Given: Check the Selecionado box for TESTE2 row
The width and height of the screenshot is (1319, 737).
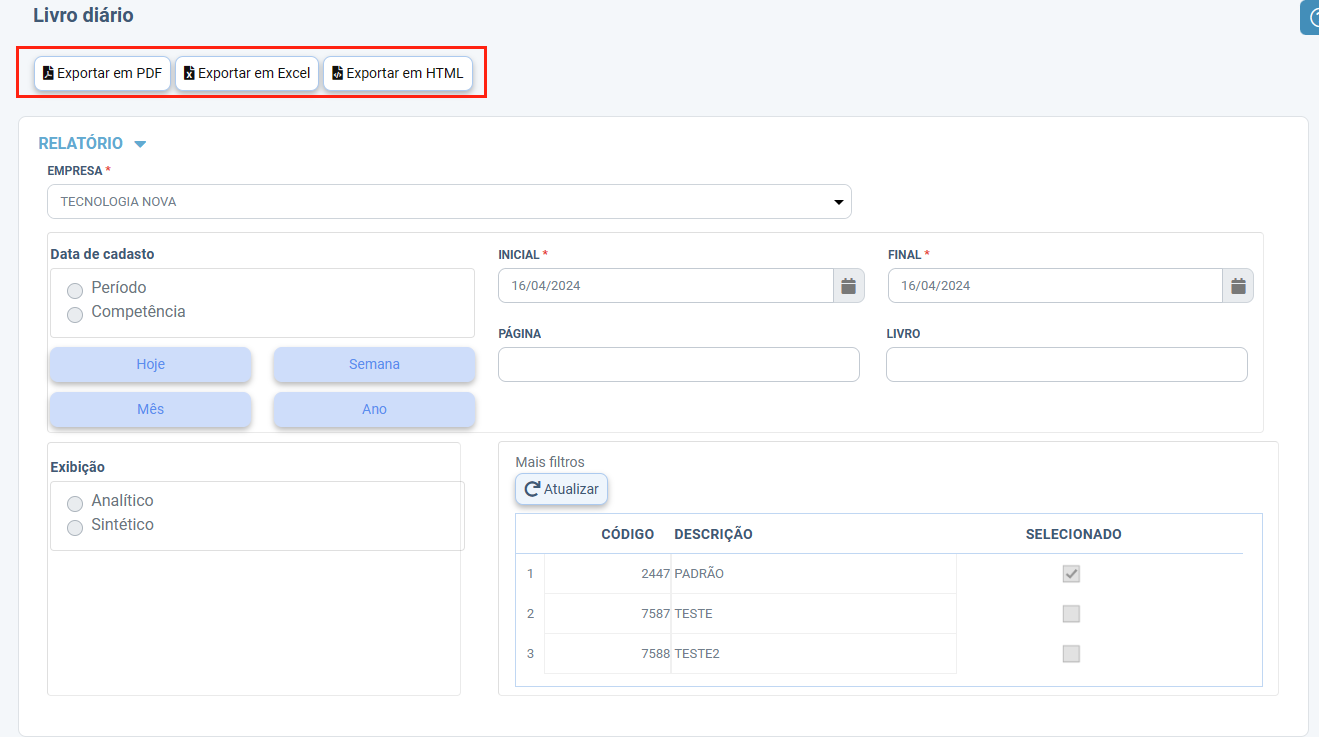Looking at the screenshot, I should tap(1071, 654).
